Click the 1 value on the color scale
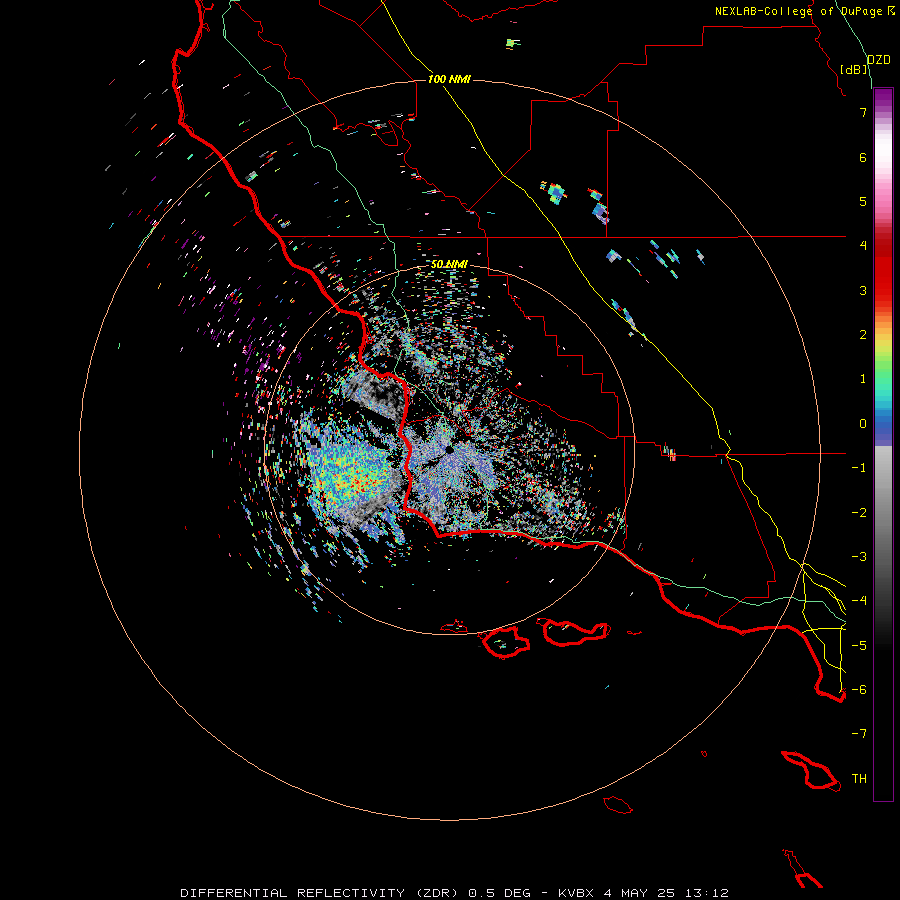 point(863,379)
